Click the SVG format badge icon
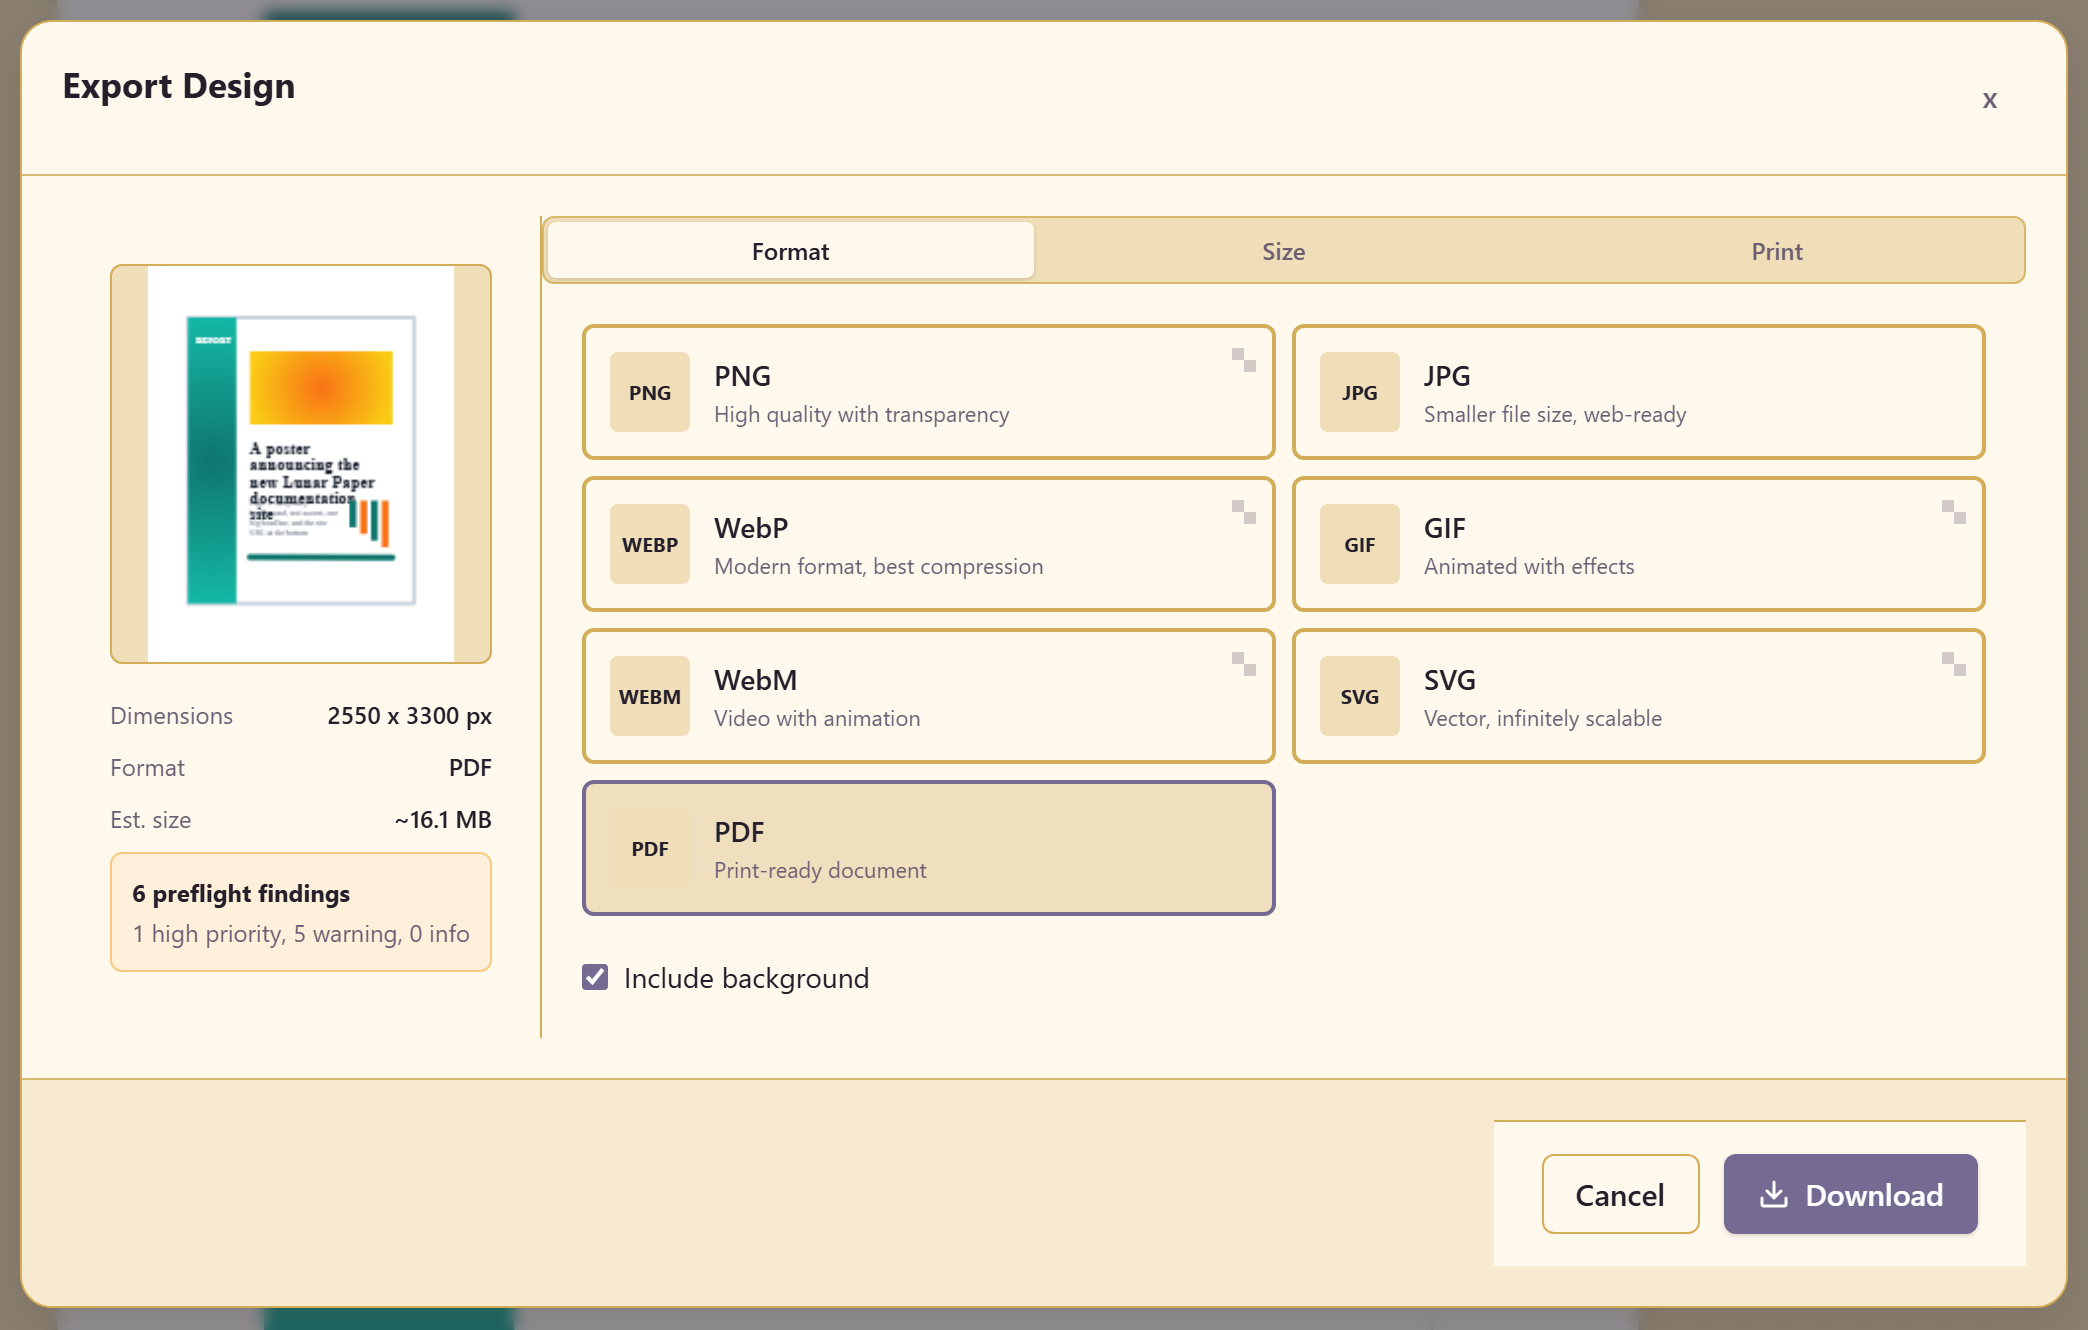The image size is (2088, 1330). (x=1360, y=696)
